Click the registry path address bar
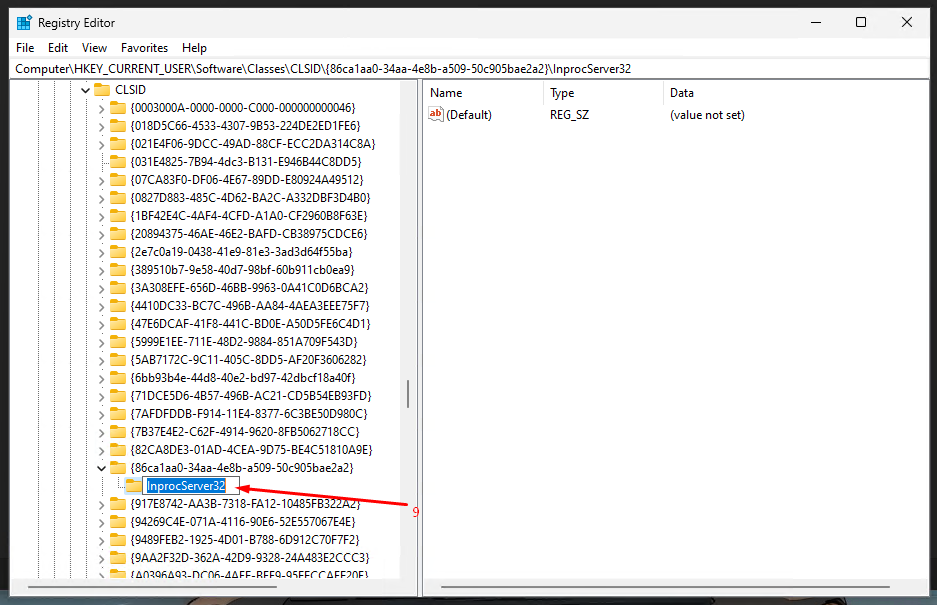 click(468, 69)
